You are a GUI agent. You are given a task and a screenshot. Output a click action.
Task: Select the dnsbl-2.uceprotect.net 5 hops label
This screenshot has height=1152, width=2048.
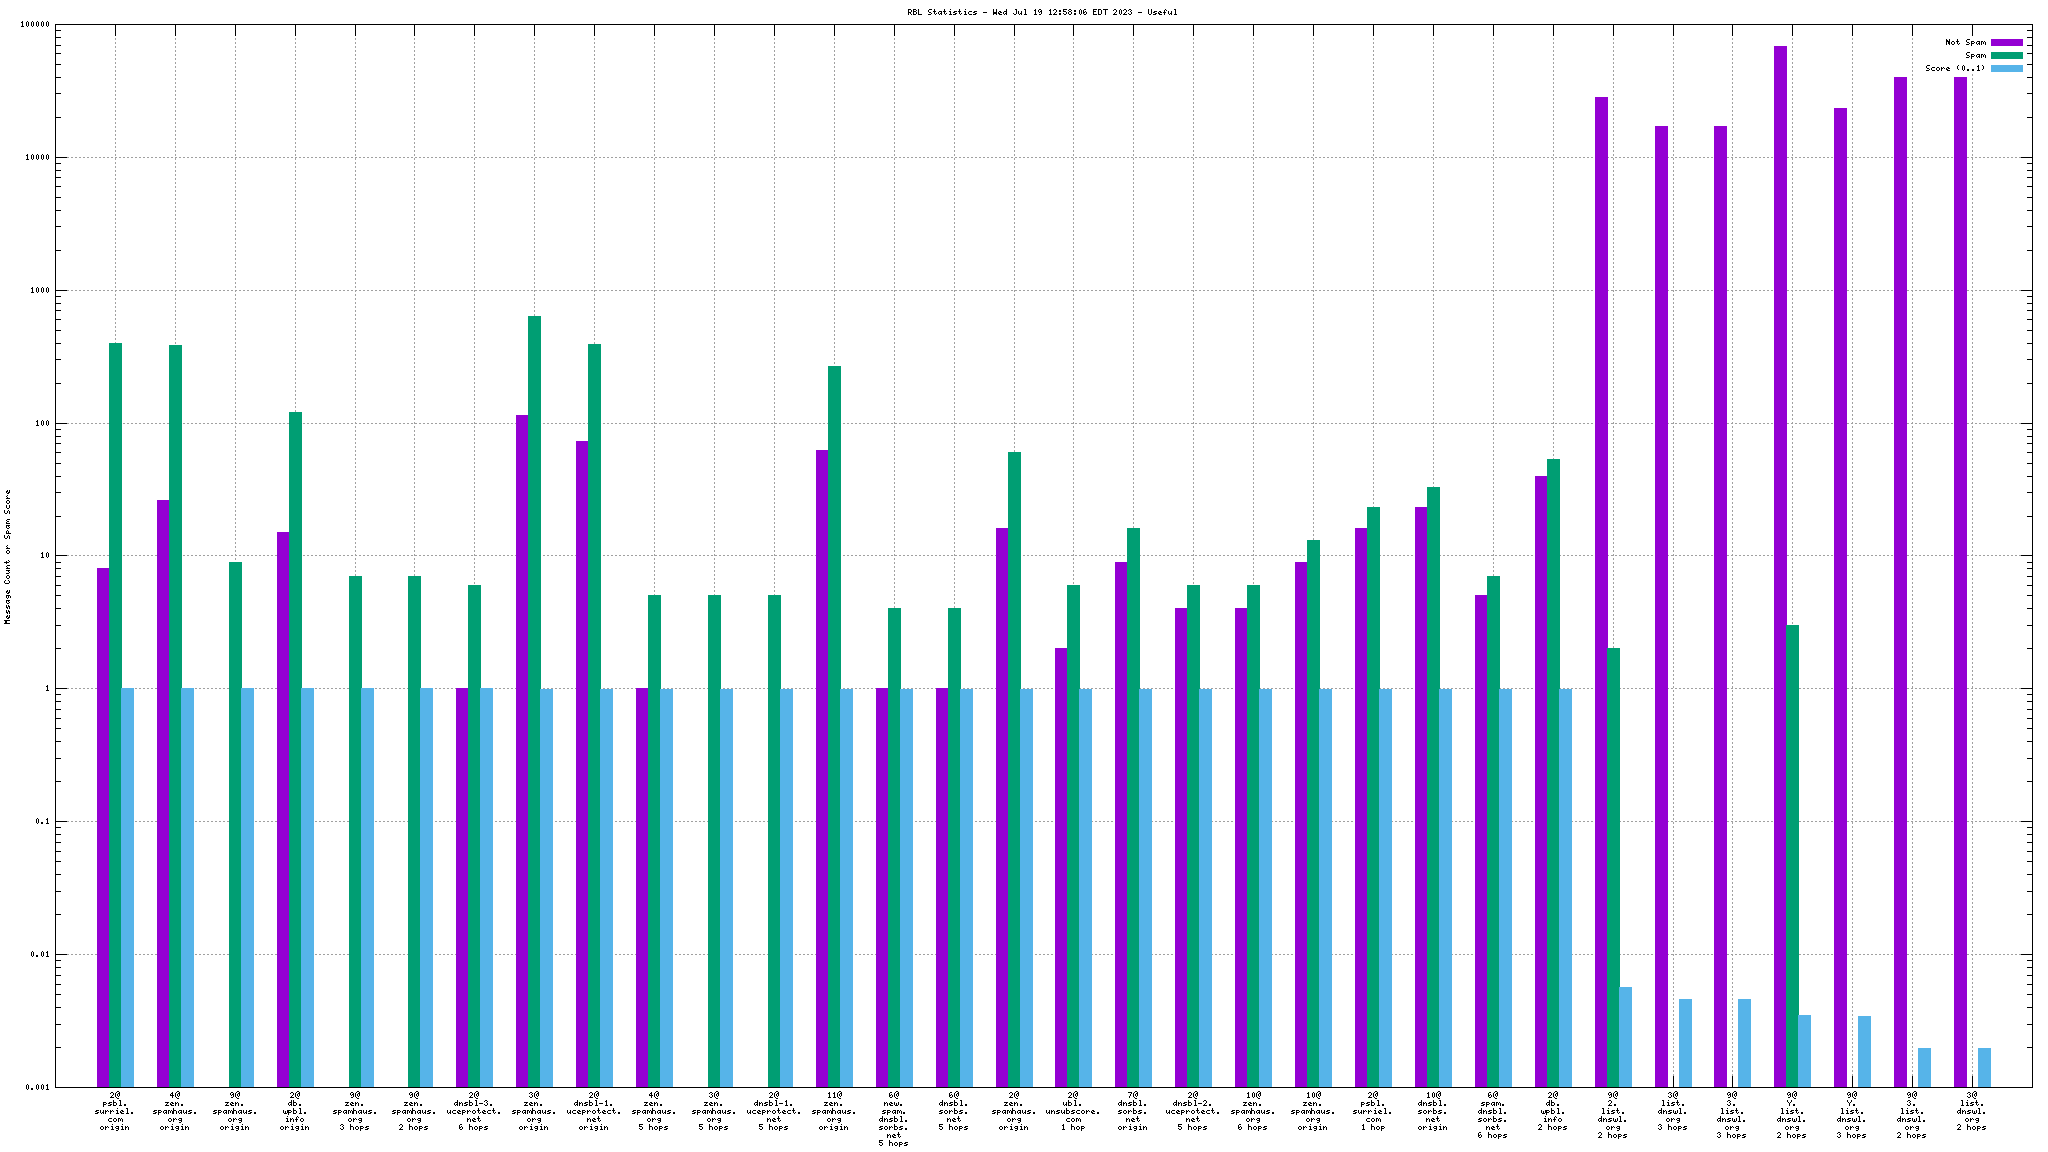coord(1193,1111)
